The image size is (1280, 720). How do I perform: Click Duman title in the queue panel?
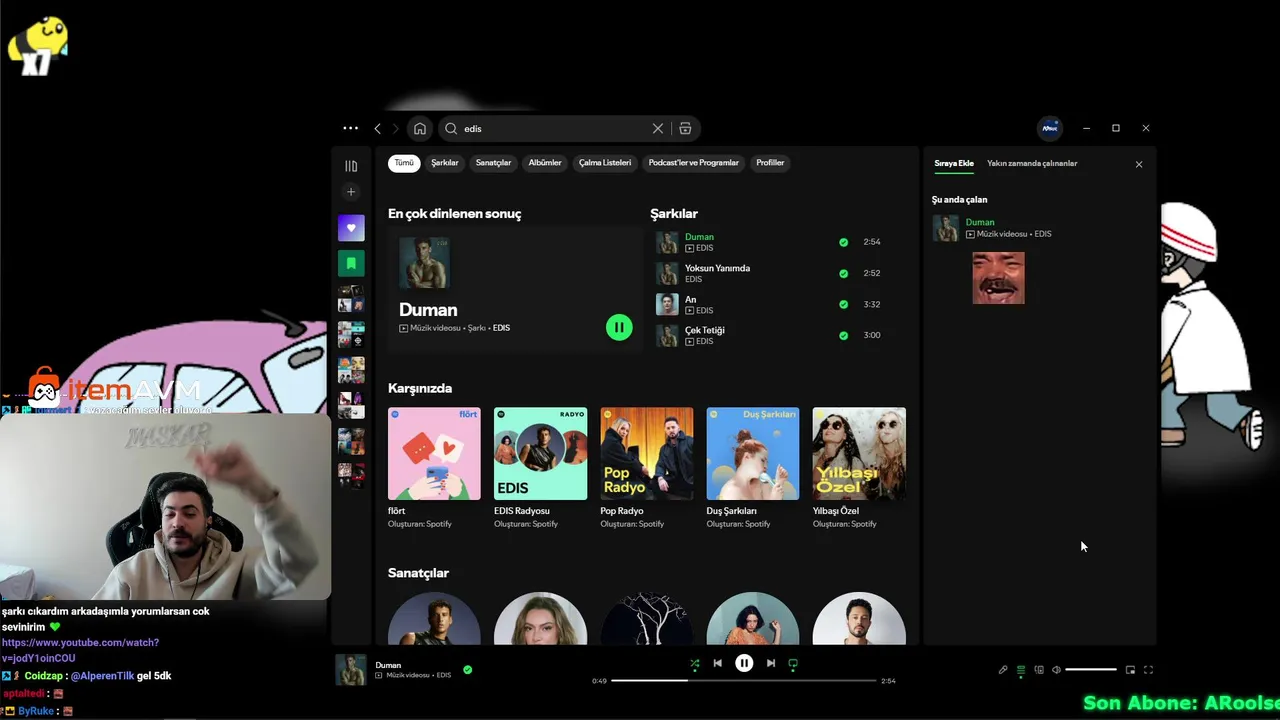(980, 222)
